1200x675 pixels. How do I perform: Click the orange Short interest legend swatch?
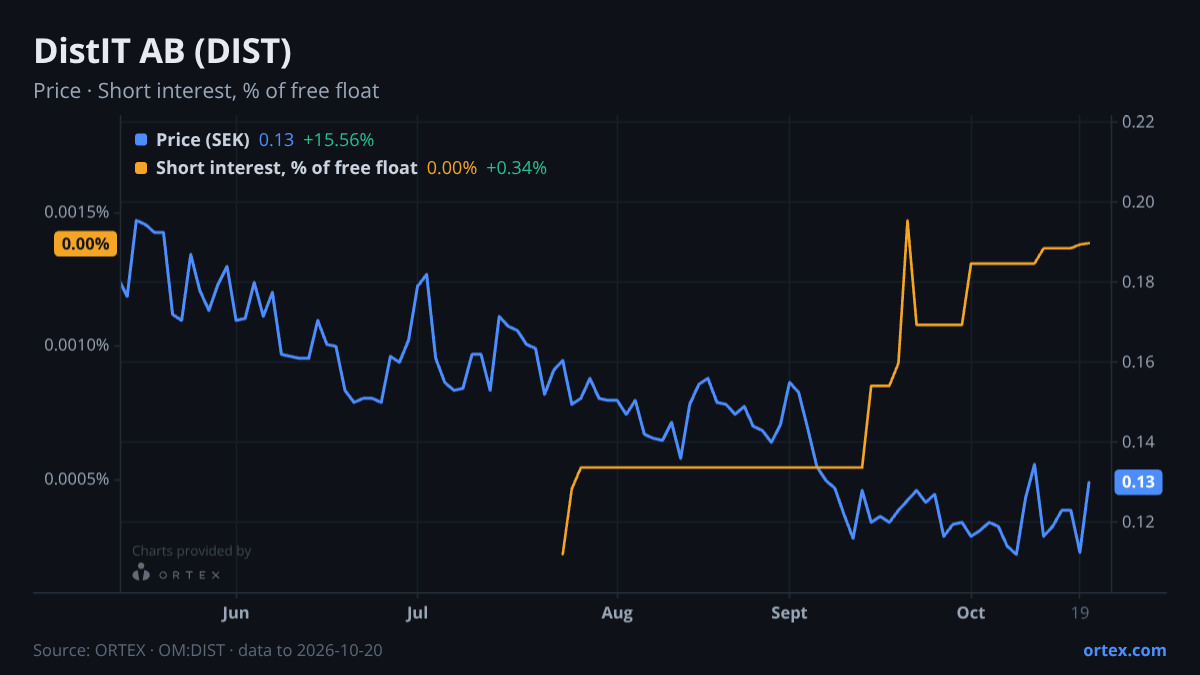141,168
